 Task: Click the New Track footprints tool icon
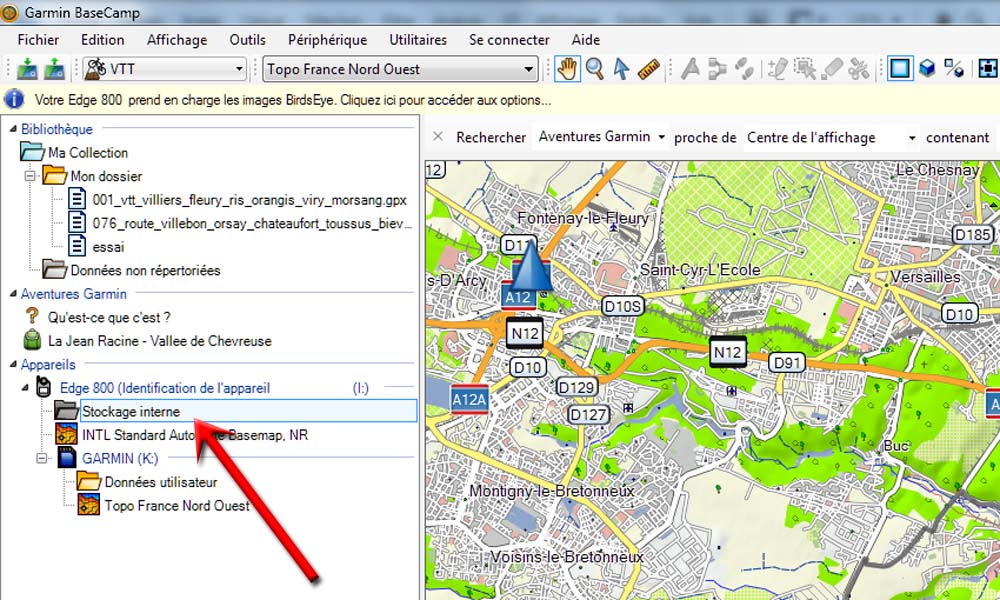pyautogui.click(x=744, y=69)
